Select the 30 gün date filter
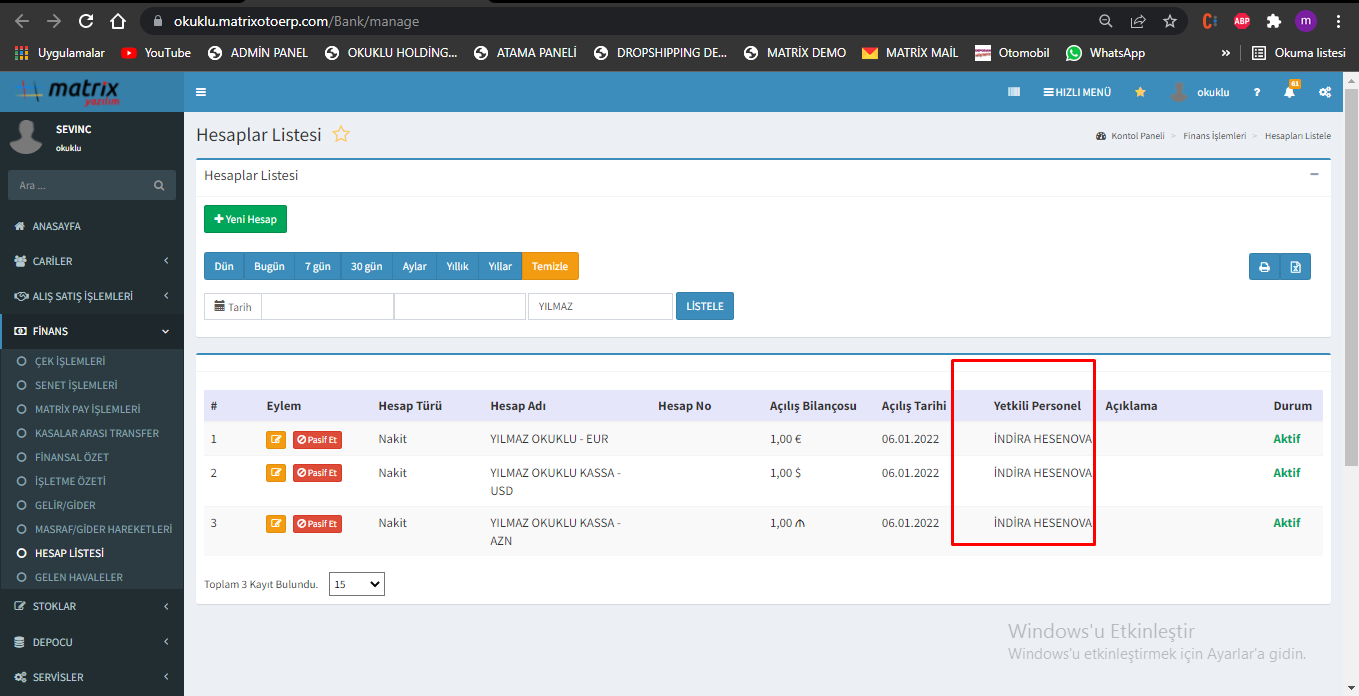Image resolution: width=1359 pixels, height=696 pixels. pos(366,266)
